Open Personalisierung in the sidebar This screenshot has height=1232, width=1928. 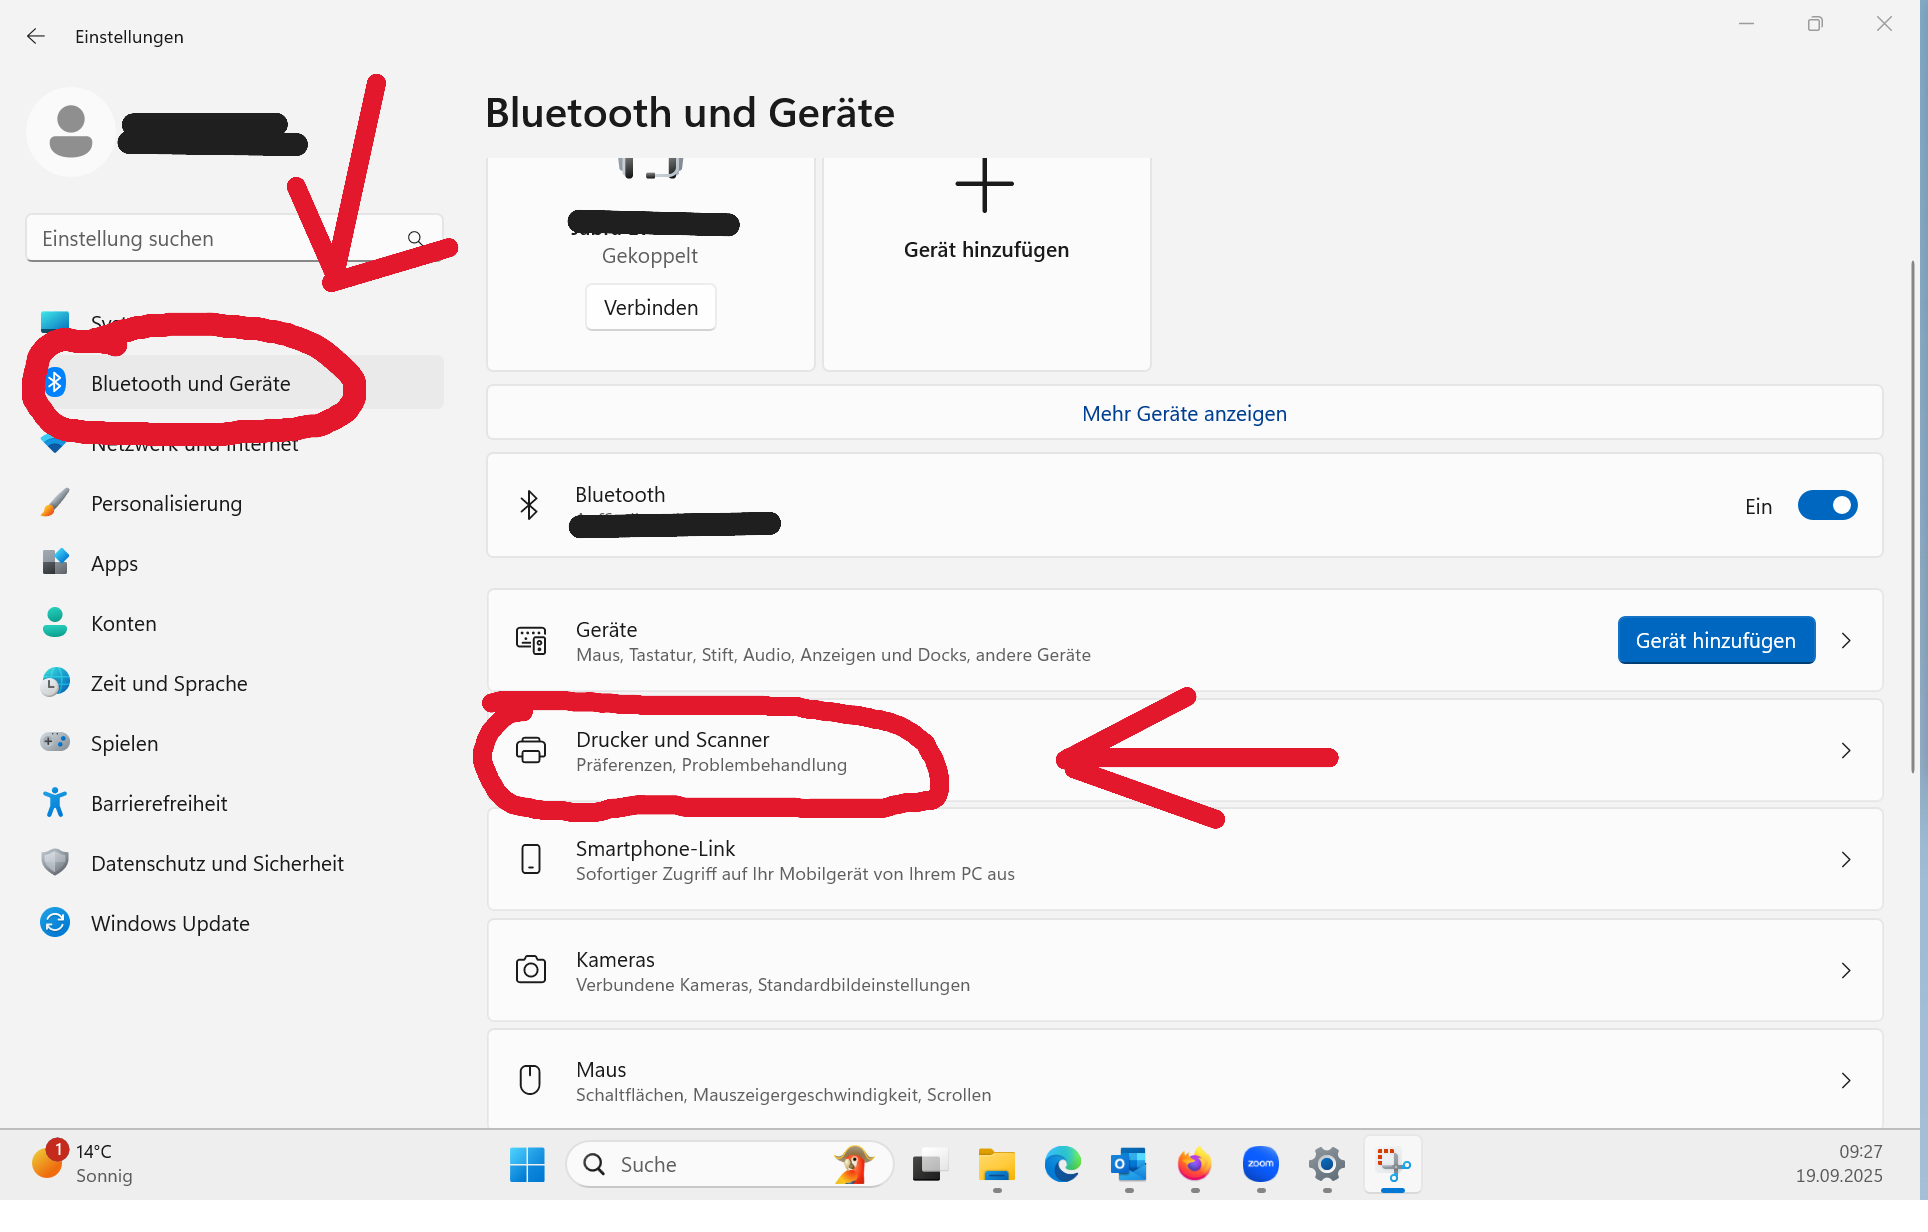[166, 504]
